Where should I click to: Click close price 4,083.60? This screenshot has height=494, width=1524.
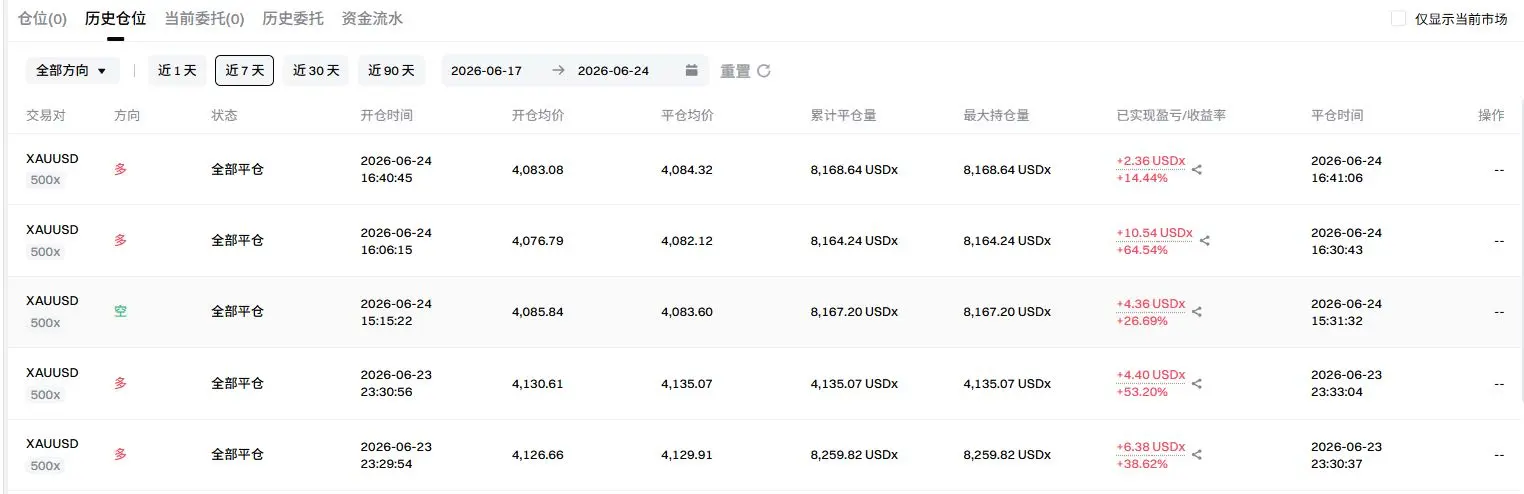(688, 312)
